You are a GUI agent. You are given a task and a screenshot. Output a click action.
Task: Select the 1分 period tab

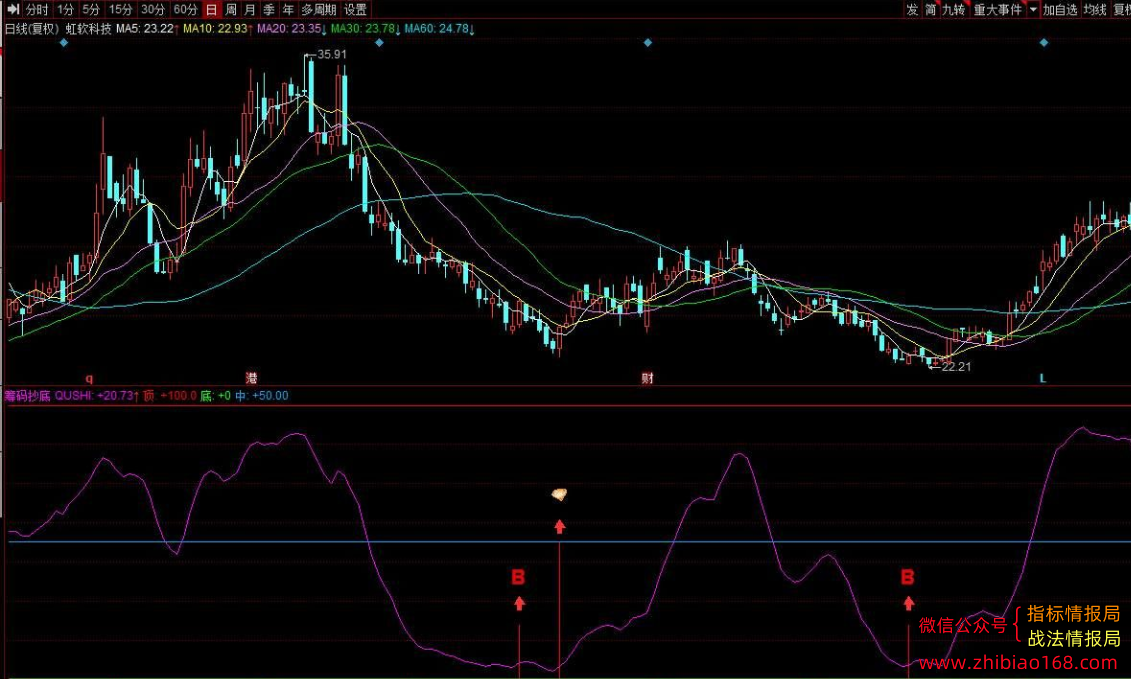pyautogui.click(x=66, y=9)
